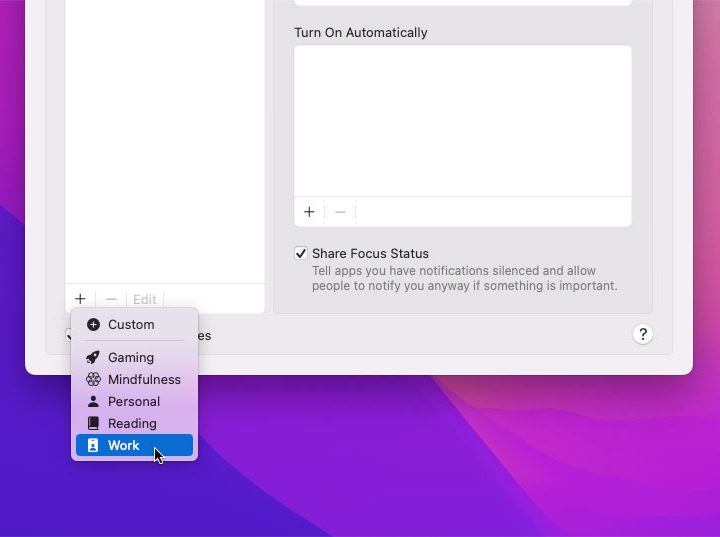Image resolution: width=720 pixels, height=537 pixels.
Task: Remove an automation under Turn On Automatically
Action: point(340,212)
